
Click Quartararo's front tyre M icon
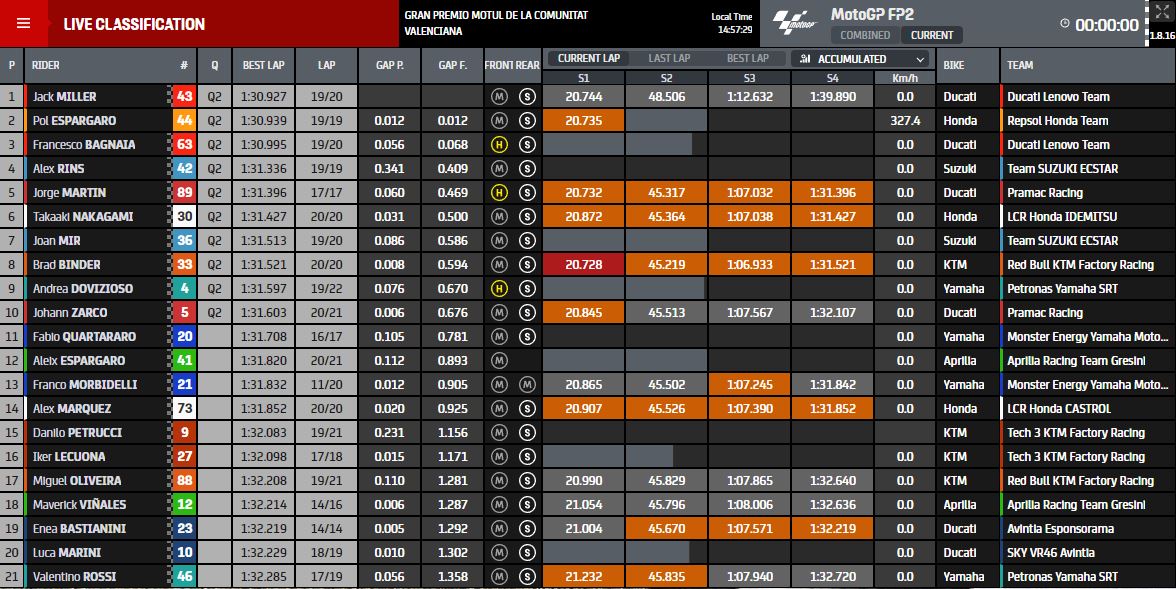(x=500, y=337)
